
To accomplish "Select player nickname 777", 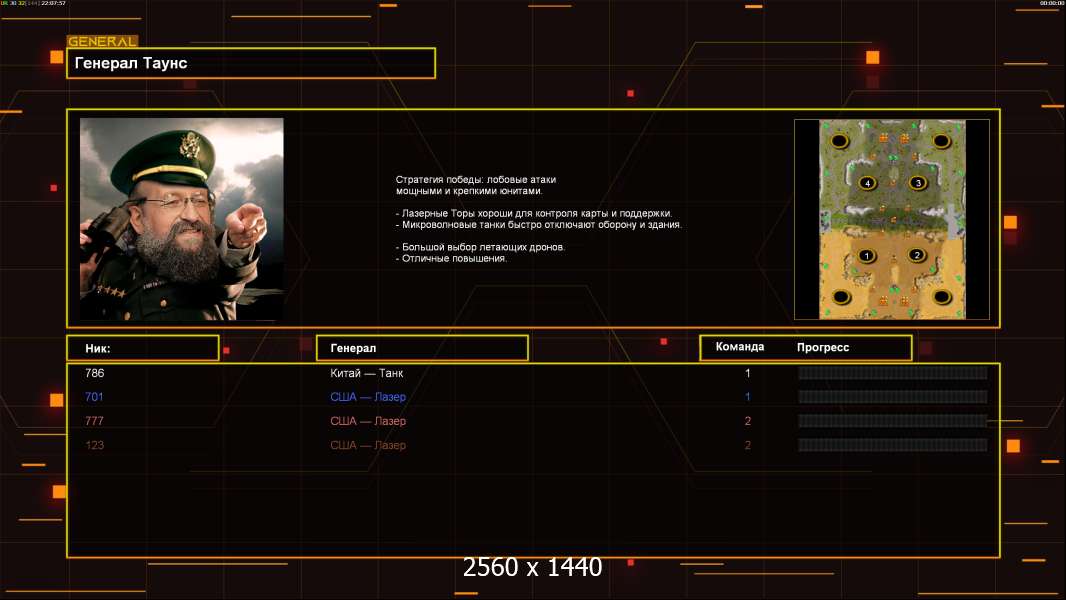I will pyautogui.click(x=94, y=421).
